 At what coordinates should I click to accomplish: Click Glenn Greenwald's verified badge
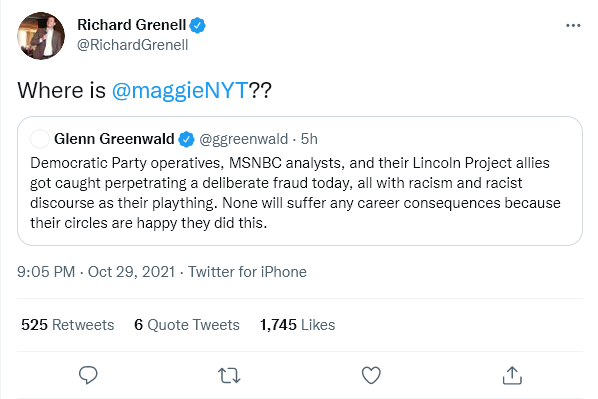click(186, 139)
